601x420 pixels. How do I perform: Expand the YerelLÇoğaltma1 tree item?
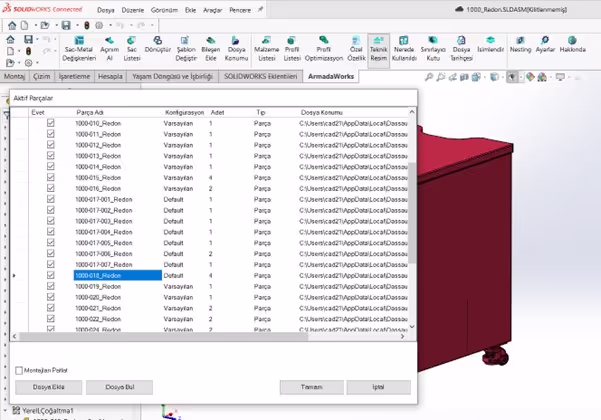tap(6, 410)
